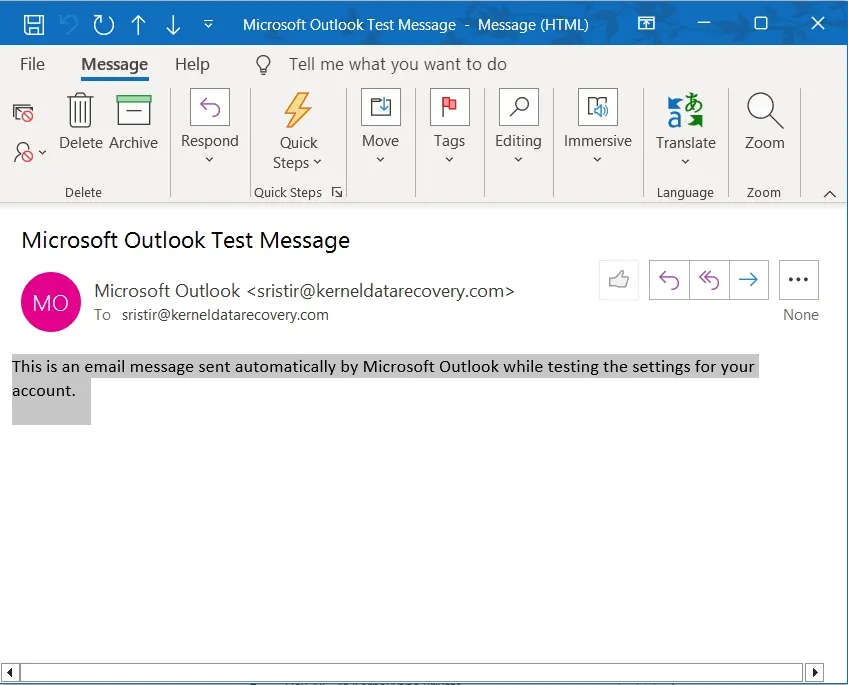
Task: Expand the Editing chevron
Action: pyautogui.click(x=518, y=159)
